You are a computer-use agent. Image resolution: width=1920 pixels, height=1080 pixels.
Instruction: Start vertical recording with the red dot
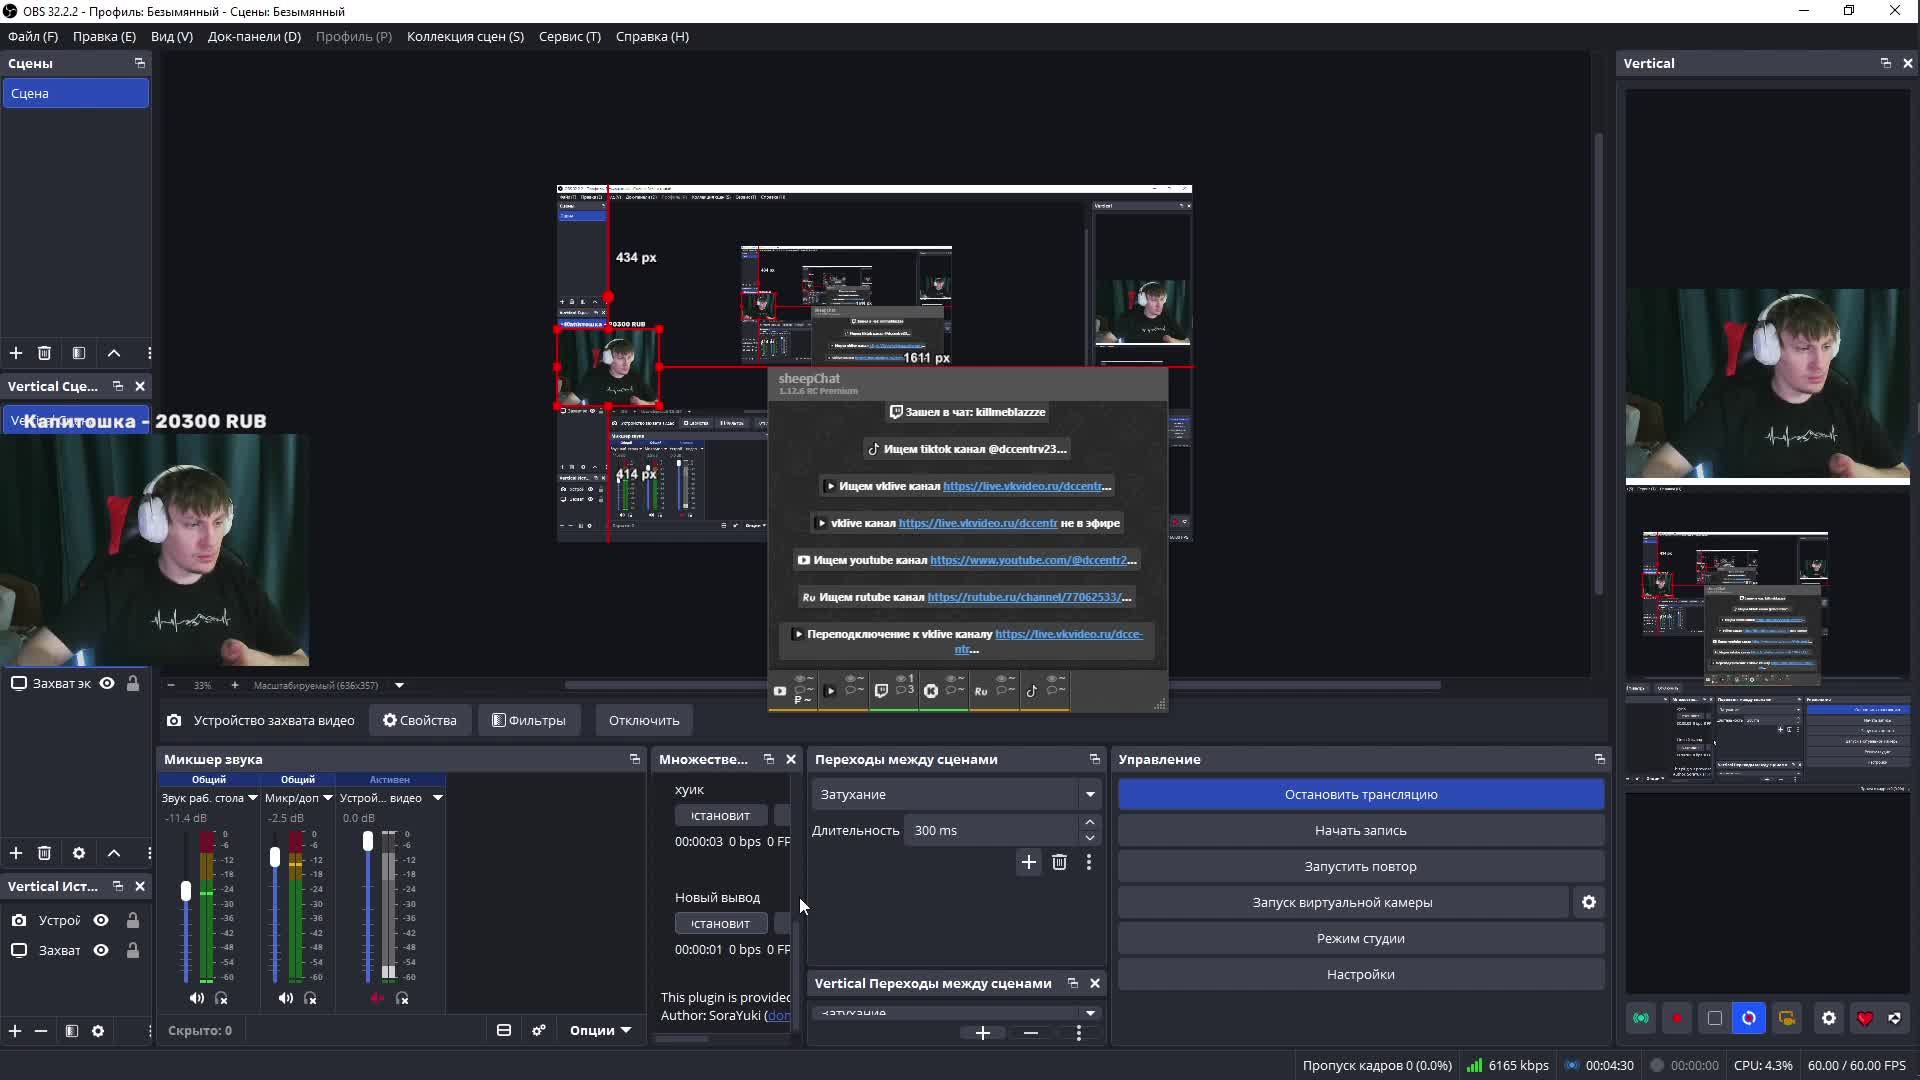(x=1677, y=1018)
